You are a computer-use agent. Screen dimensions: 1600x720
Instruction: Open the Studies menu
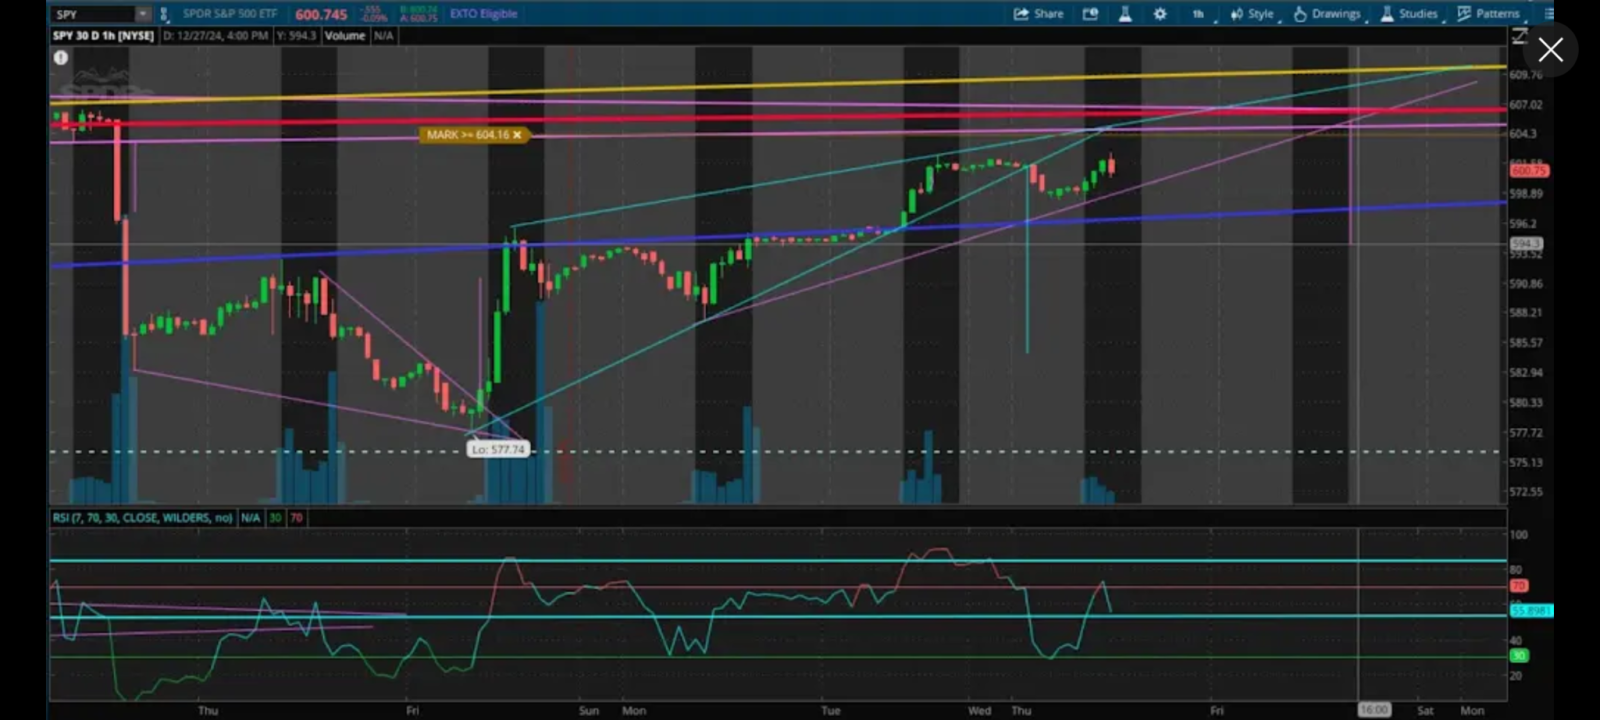[x=1409, y=14]
